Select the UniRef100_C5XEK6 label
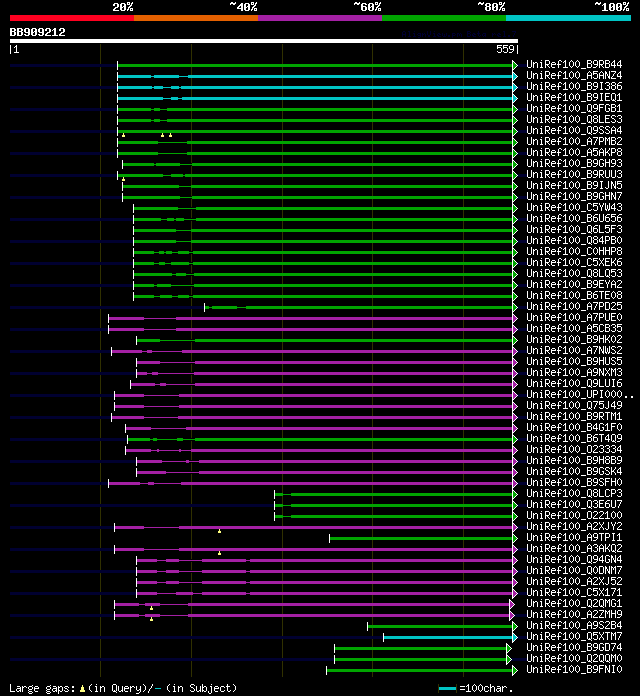The height and width of the screenshot is (696, 640). pyautogui.click(x=574, y=262)
